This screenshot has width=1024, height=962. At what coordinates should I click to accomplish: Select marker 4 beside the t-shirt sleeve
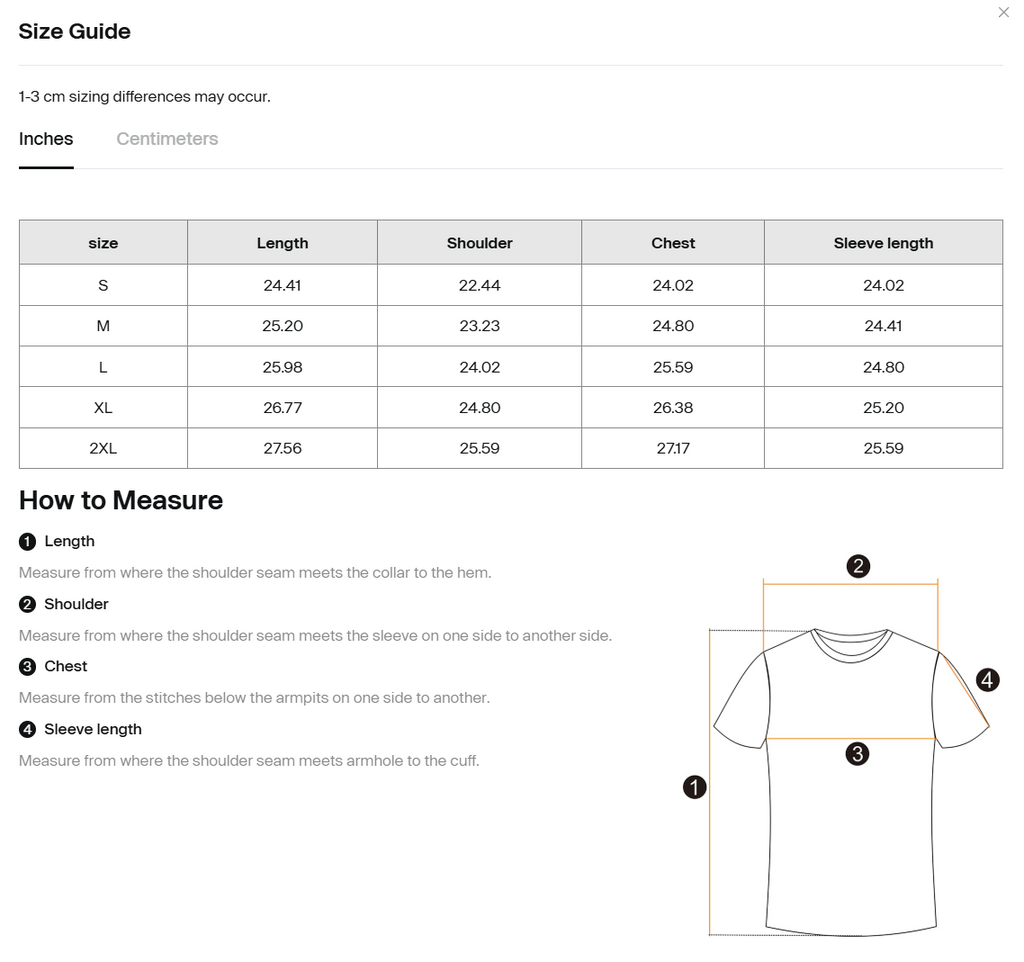(x=988, y=680)
